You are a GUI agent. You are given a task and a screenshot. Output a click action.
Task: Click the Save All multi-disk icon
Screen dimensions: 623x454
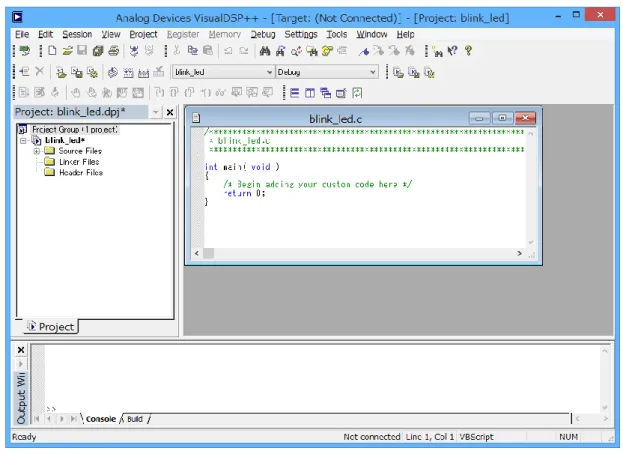(98, 50)
